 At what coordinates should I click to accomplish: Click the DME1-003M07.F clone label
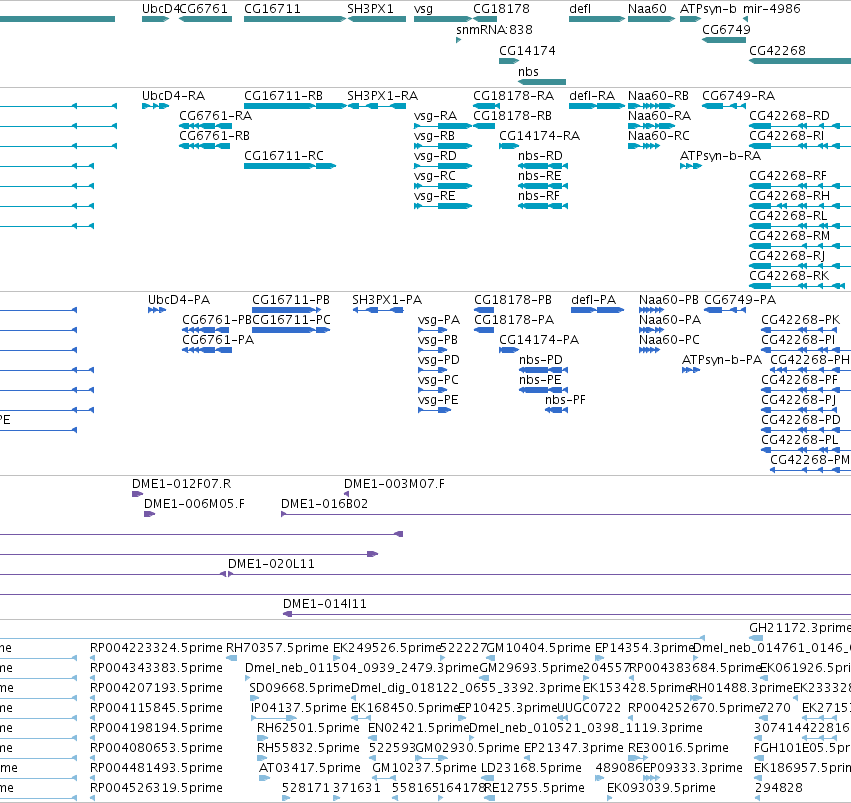point(394,483)
